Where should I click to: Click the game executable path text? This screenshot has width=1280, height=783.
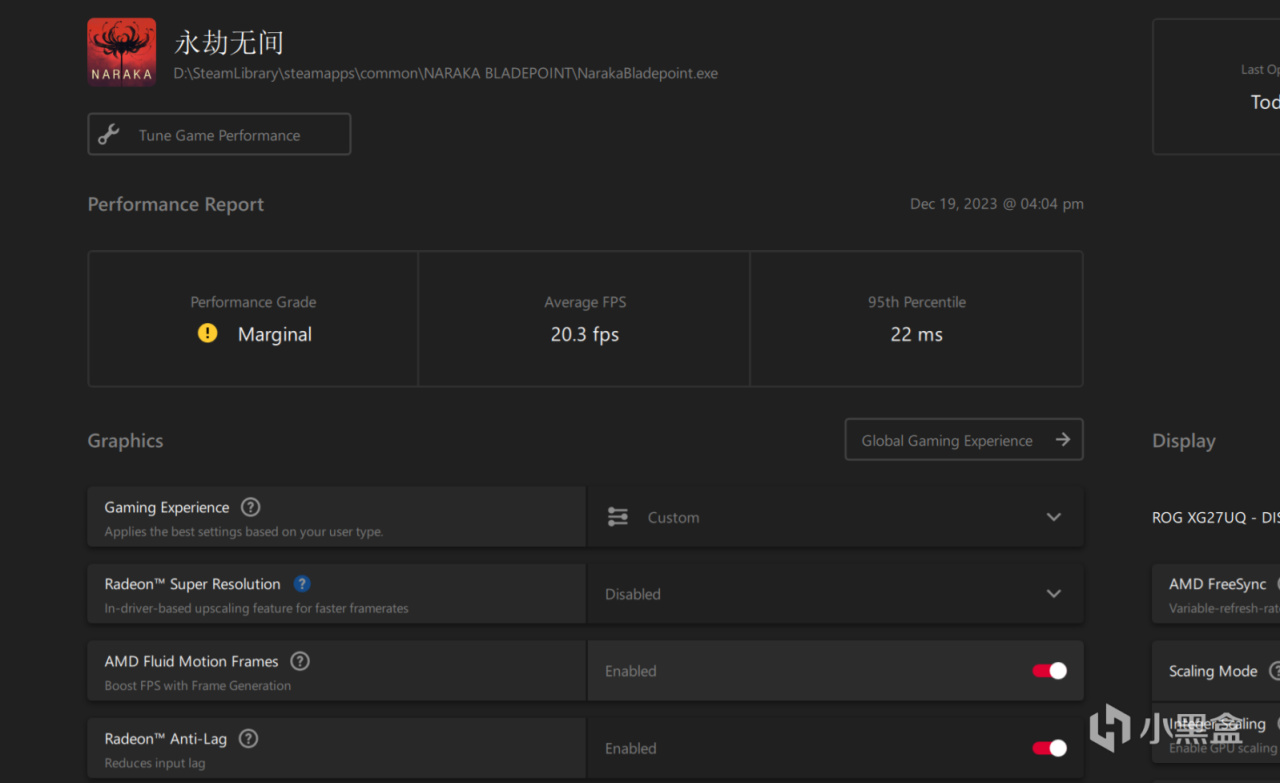[446, 73]
